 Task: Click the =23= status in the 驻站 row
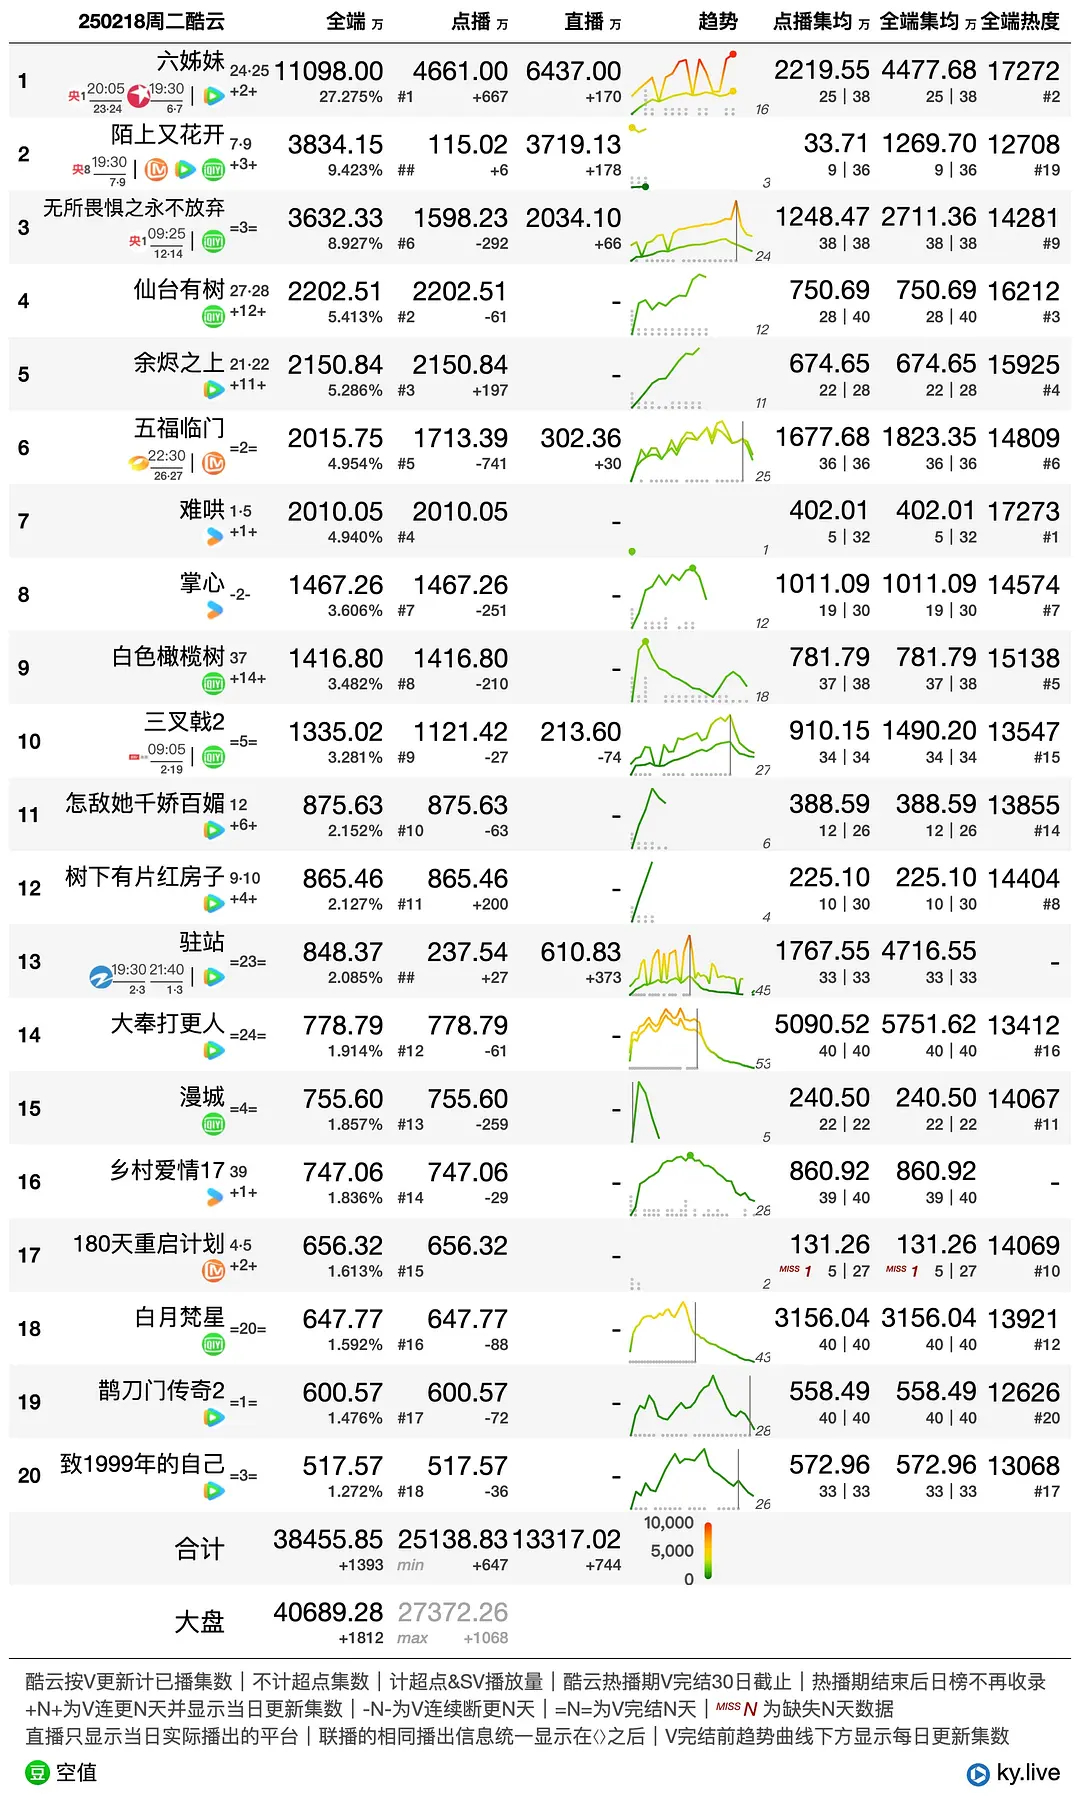(x=248, y=962)
